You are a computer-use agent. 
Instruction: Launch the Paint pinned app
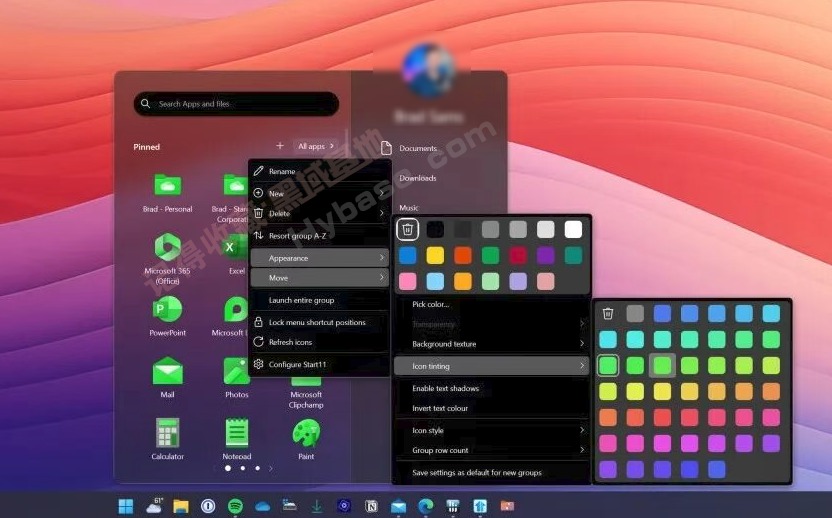(306, 433)
